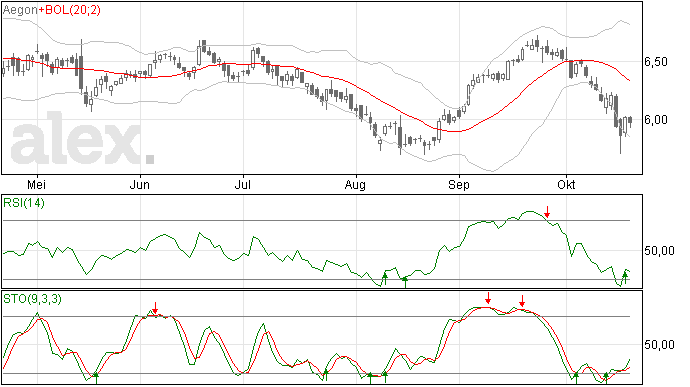
Task: Select the Jun month axis label
Action: click(139, 185)
